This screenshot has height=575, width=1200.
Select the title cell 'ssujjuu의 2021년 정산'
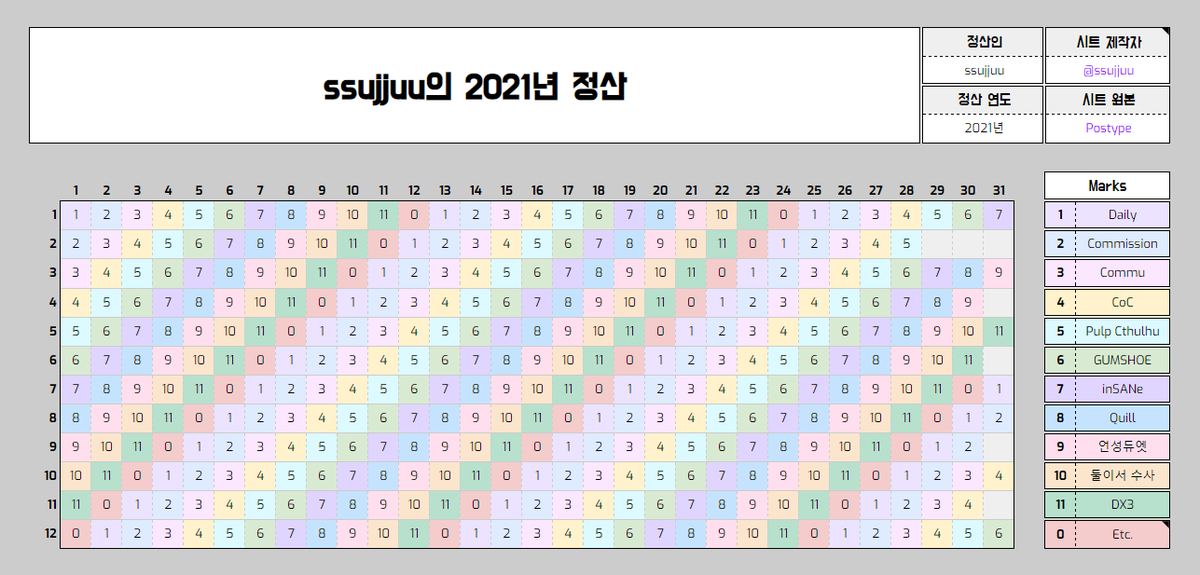(474, 85)
